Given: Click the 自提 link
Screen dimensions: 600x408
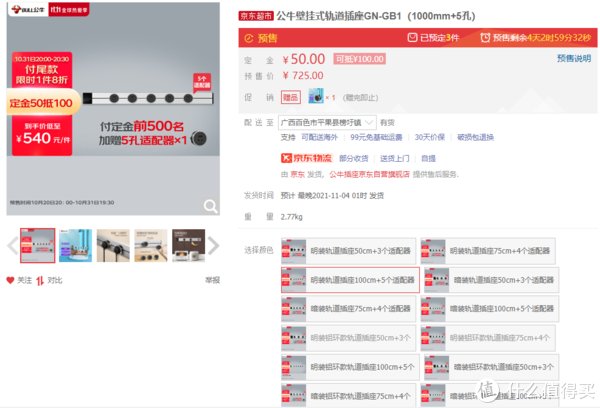Looking at the screenshot, I should [428, 158].
